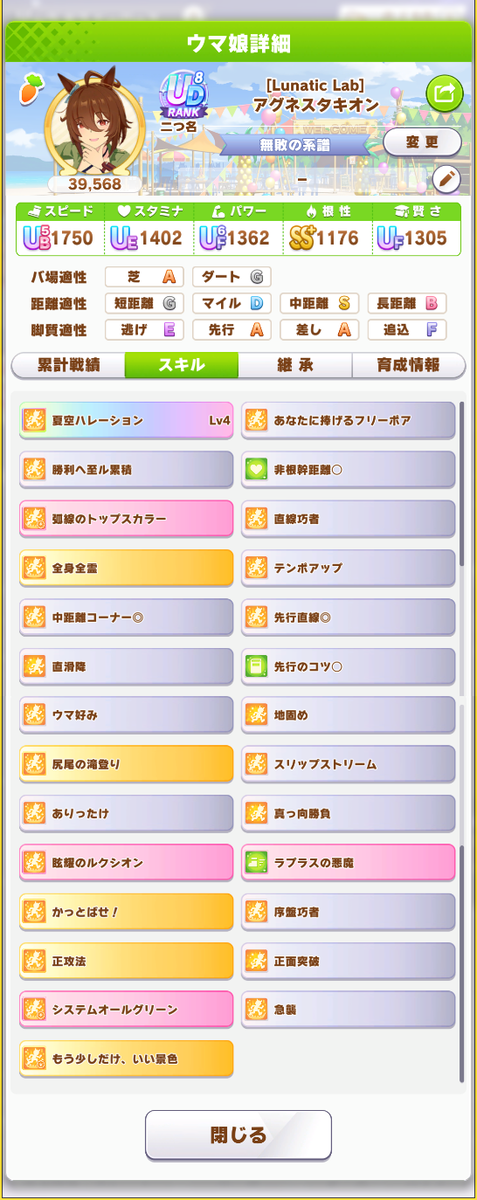The image size is (477, 1200).
Task: Click the skill icon on 全身全霊
Action: point(35,568)
